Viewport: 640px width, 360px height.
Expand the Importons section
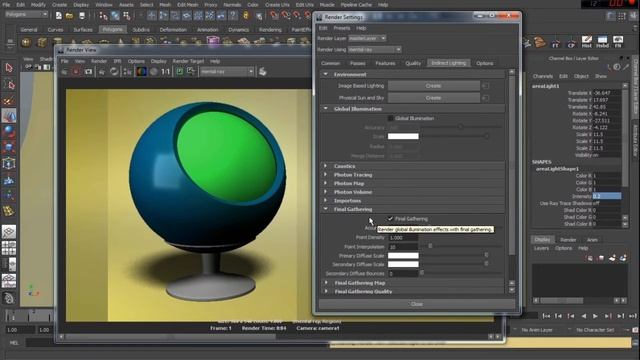pos(326,200)
